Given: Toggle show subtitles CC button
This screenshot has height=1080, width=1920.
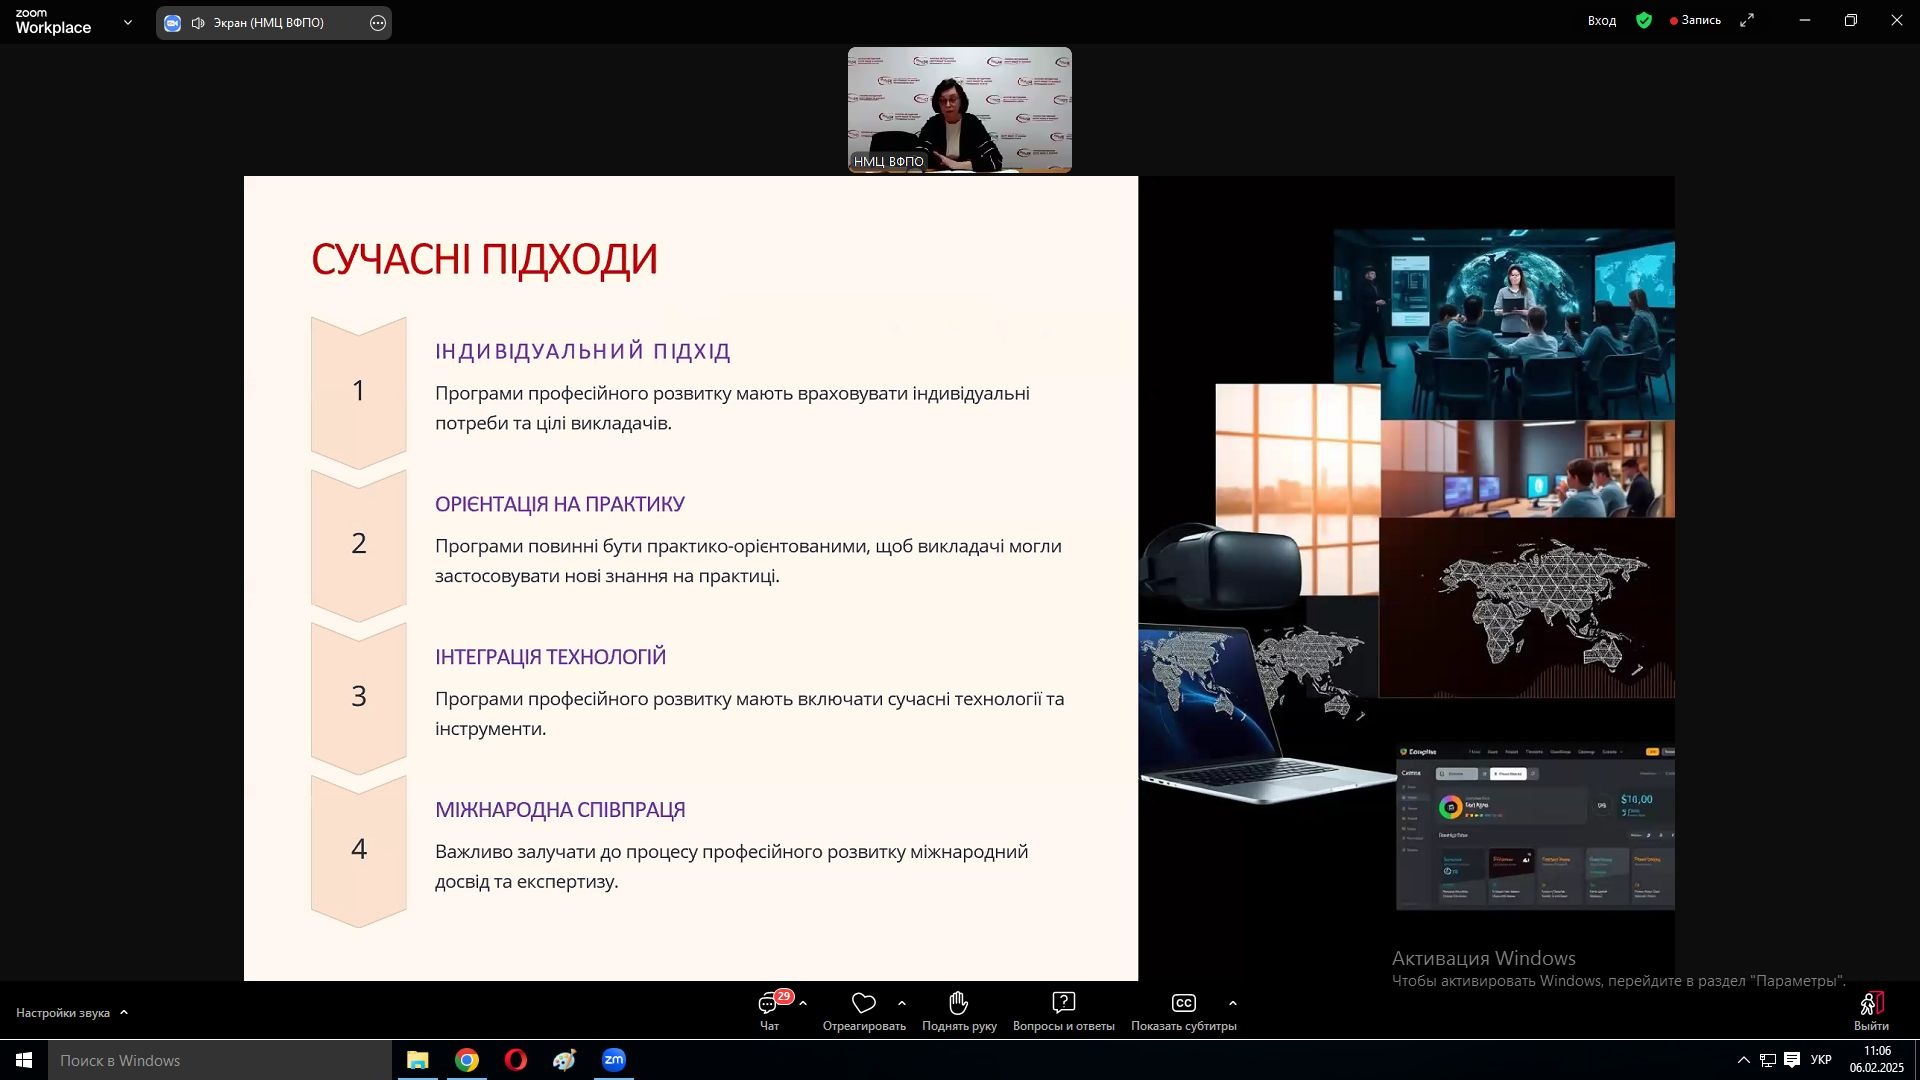Looking at the screenshot, I should coord(1183,1003).
